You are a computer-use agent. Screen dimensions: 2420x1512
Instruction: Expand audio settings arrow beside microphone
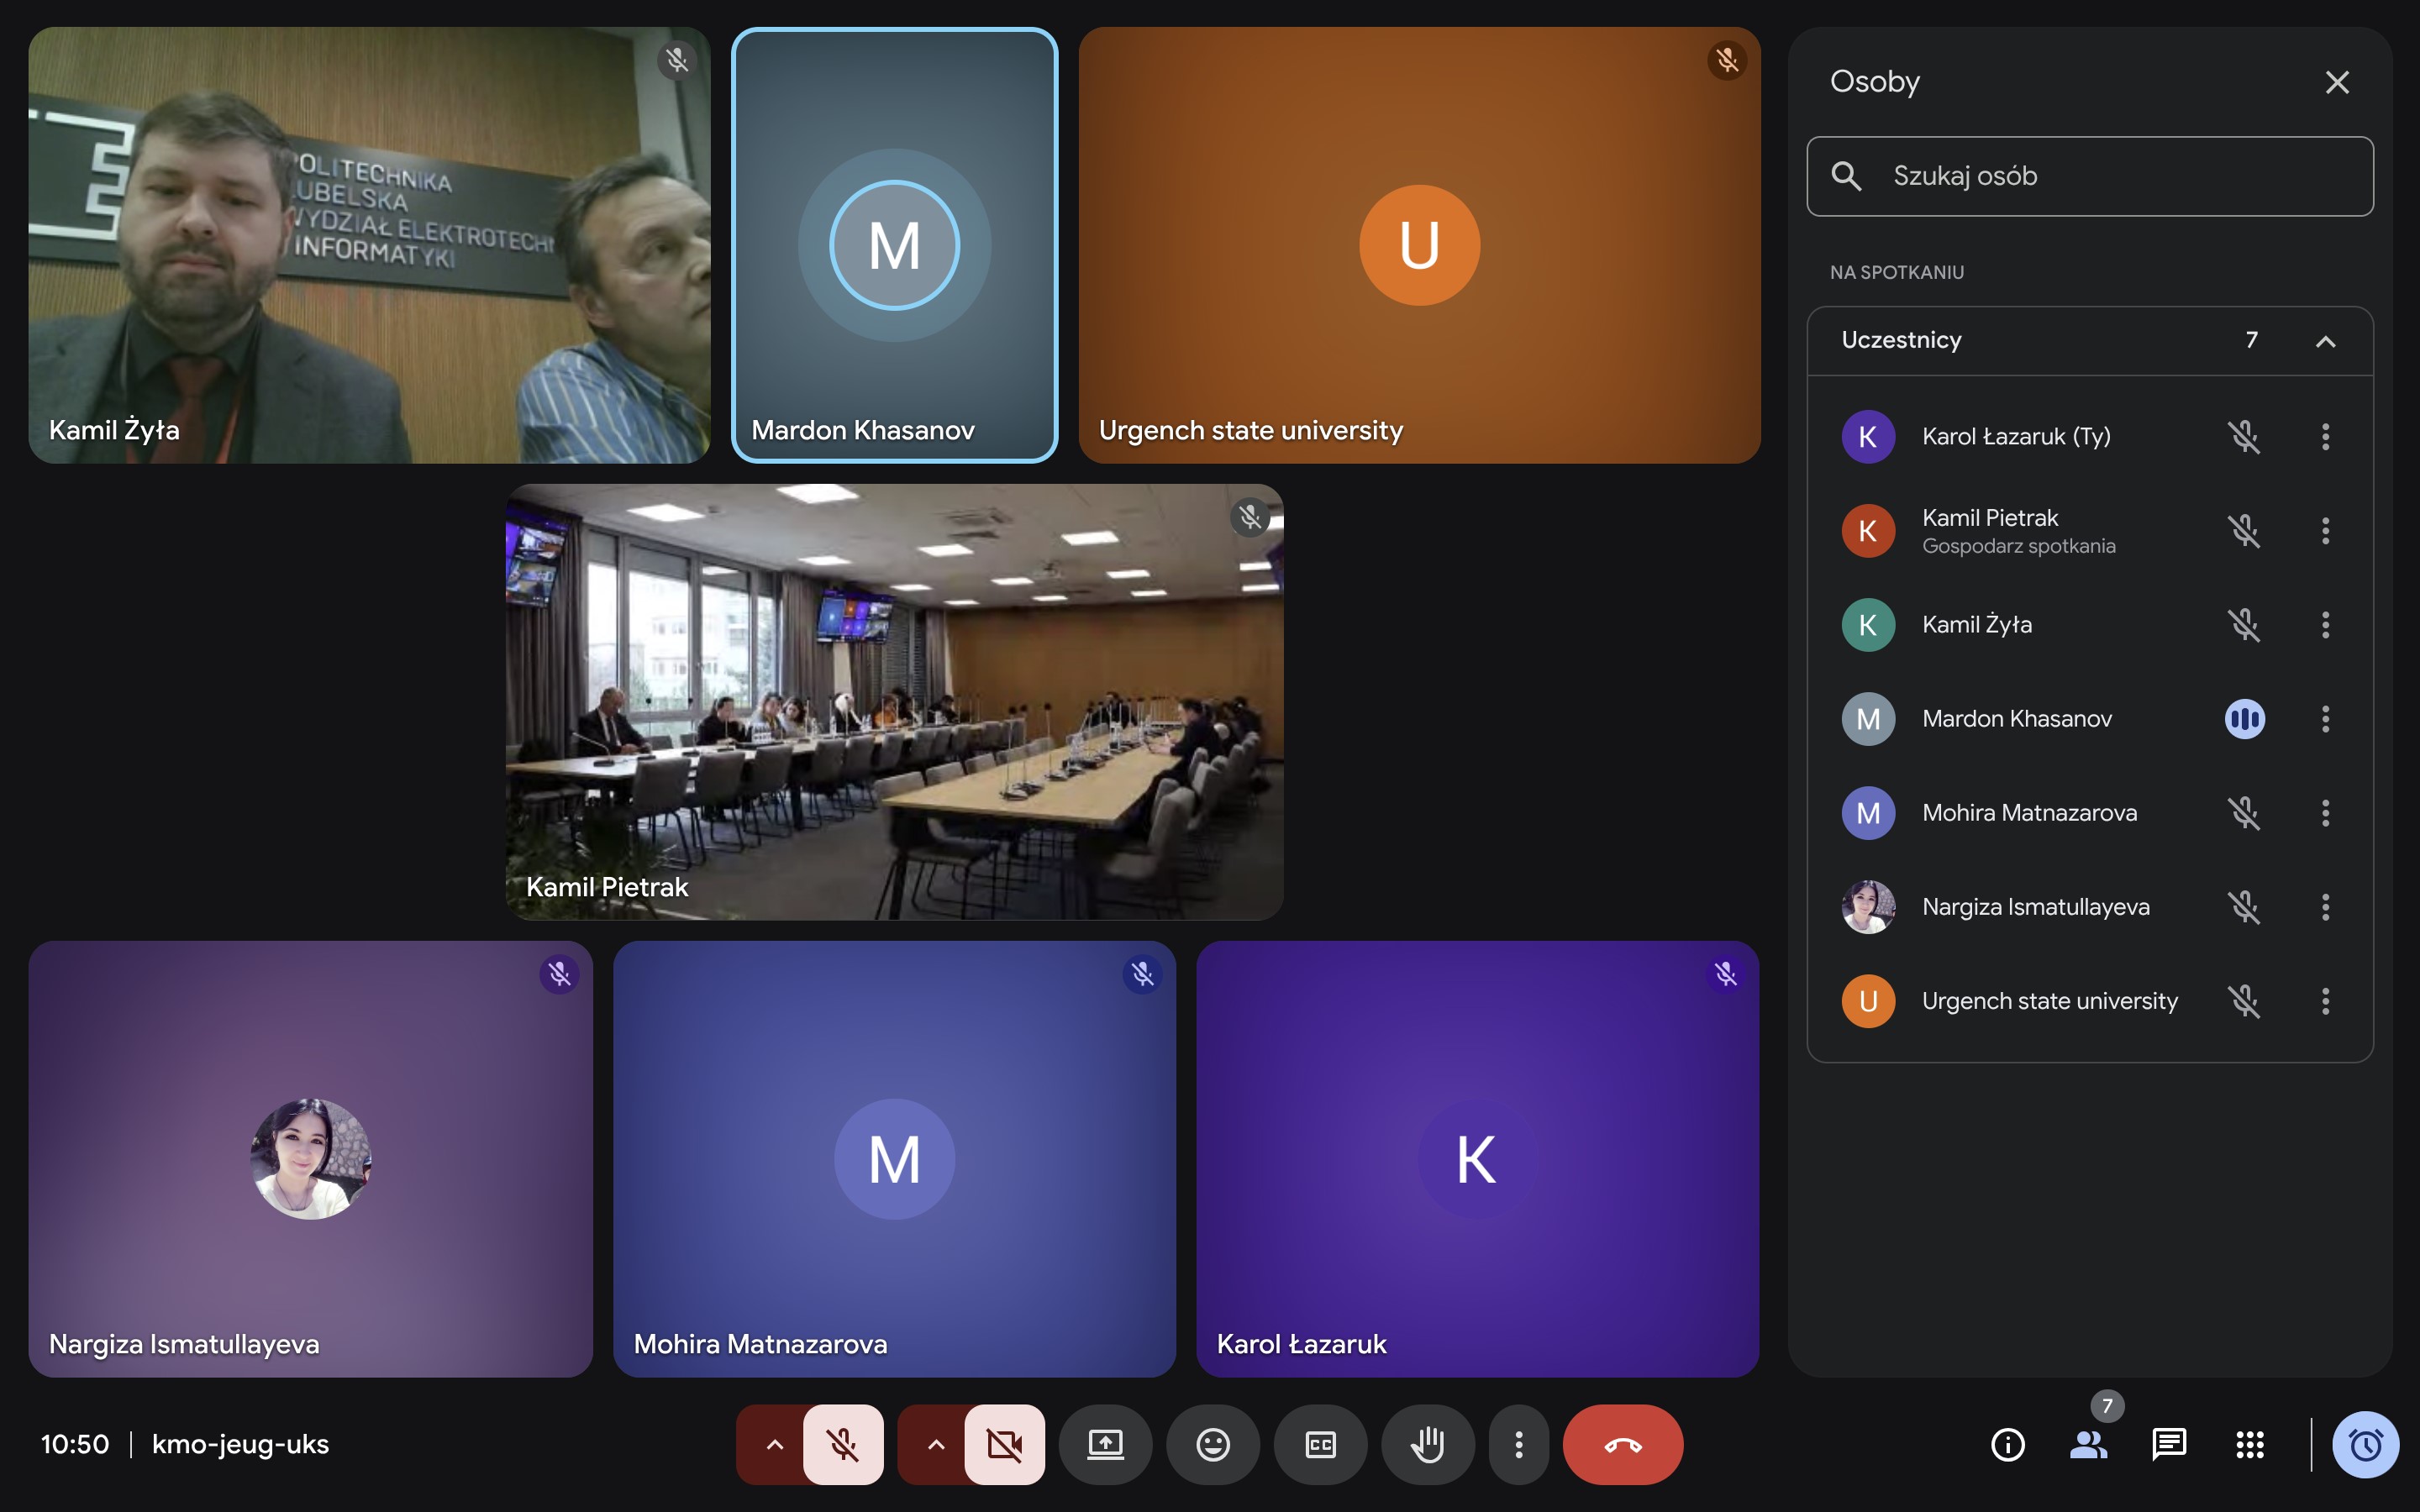coord(774,1444)
